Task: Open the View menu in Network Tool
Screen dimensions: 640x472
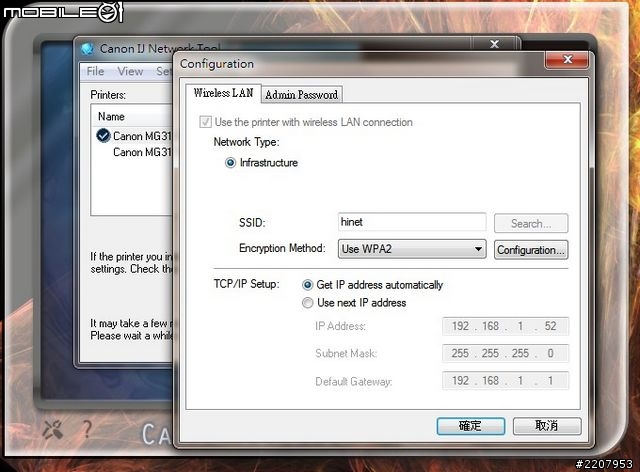Action: click(x=130, y=71)
